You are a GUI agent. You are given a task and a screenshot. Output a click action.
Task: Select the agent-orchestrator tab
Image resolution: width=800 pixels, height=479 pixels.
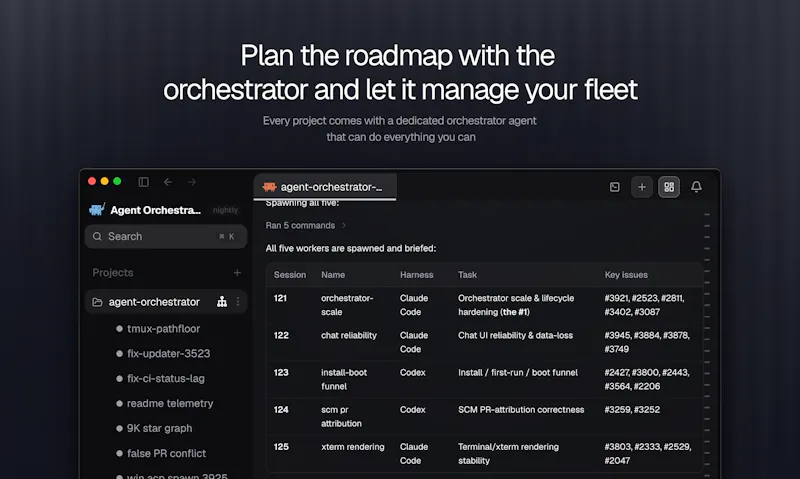click(x=325, y=187)
